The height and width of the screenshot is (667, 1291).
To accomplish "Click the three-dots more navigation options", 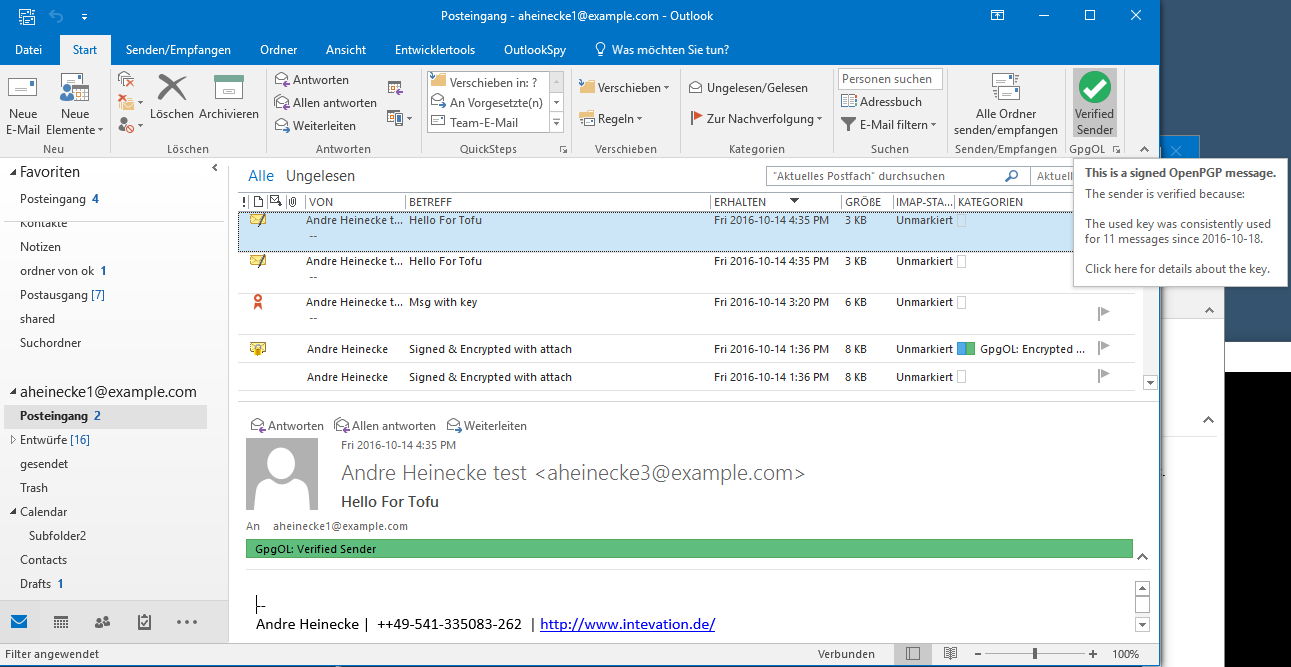I will (187, 622).
